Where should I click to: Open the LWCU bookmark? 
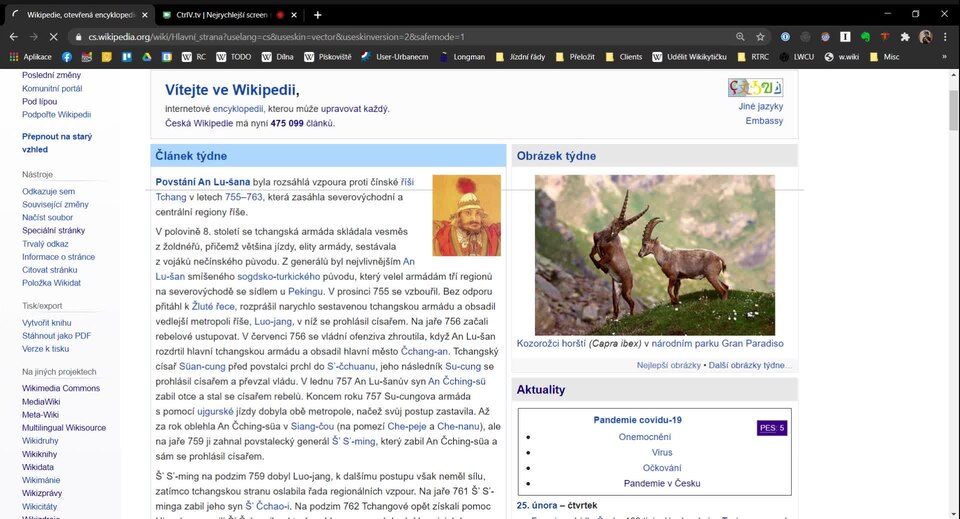click(797, 57)
